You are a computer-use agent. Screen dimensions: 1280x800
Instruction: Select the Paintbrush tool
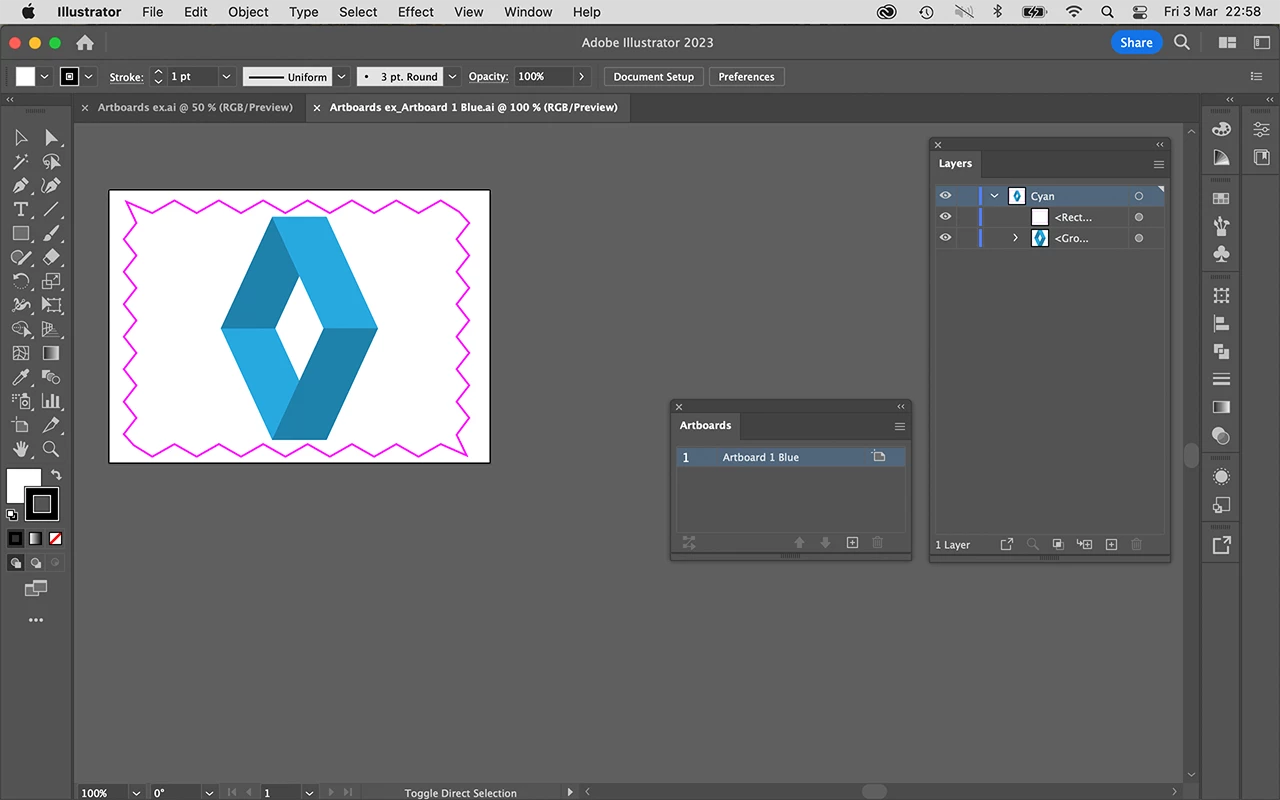pos(52,234)
